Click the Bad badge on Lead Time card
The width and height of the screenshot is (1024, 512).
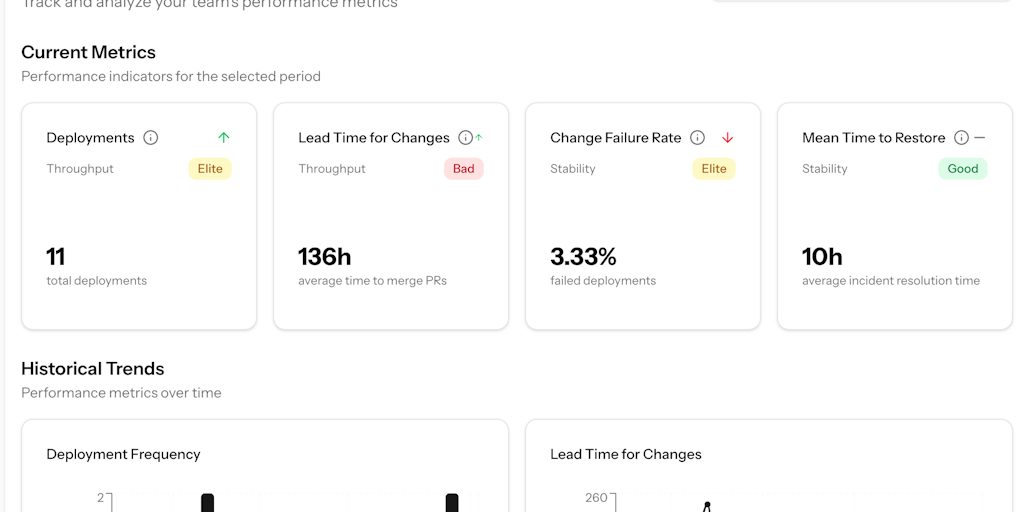point(463,169)
